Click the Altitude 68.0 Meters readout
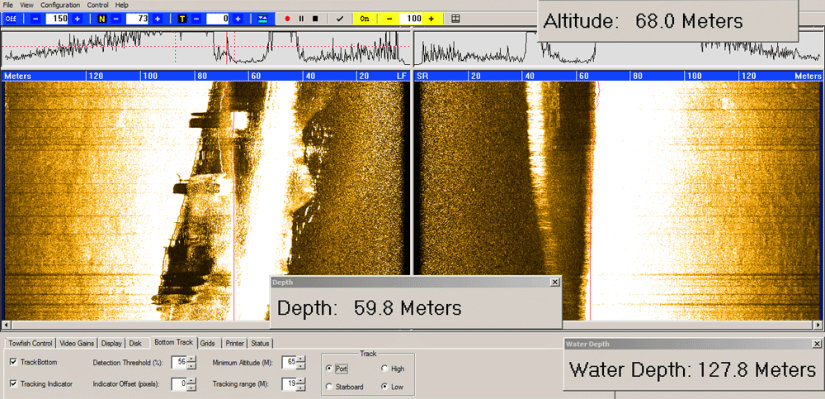Viewport: 825px width, 399px height. click(x=642, y=22)
